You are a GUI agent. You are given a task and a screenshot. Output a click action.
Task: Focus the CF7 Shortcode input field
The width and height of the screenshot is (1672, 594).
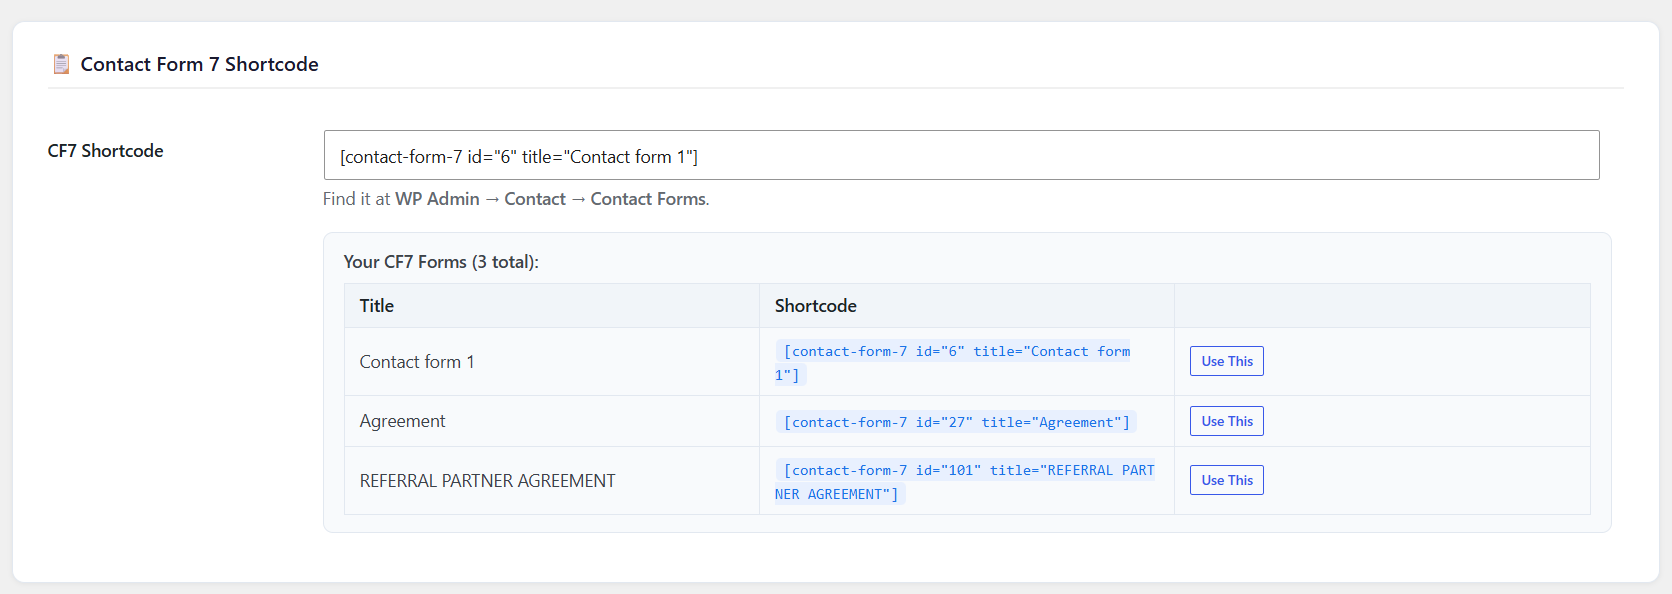(961, 155)
